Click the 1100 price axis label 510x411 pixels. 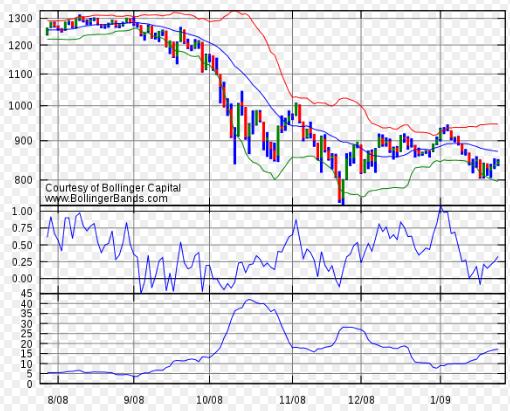[x=21, y=74]
